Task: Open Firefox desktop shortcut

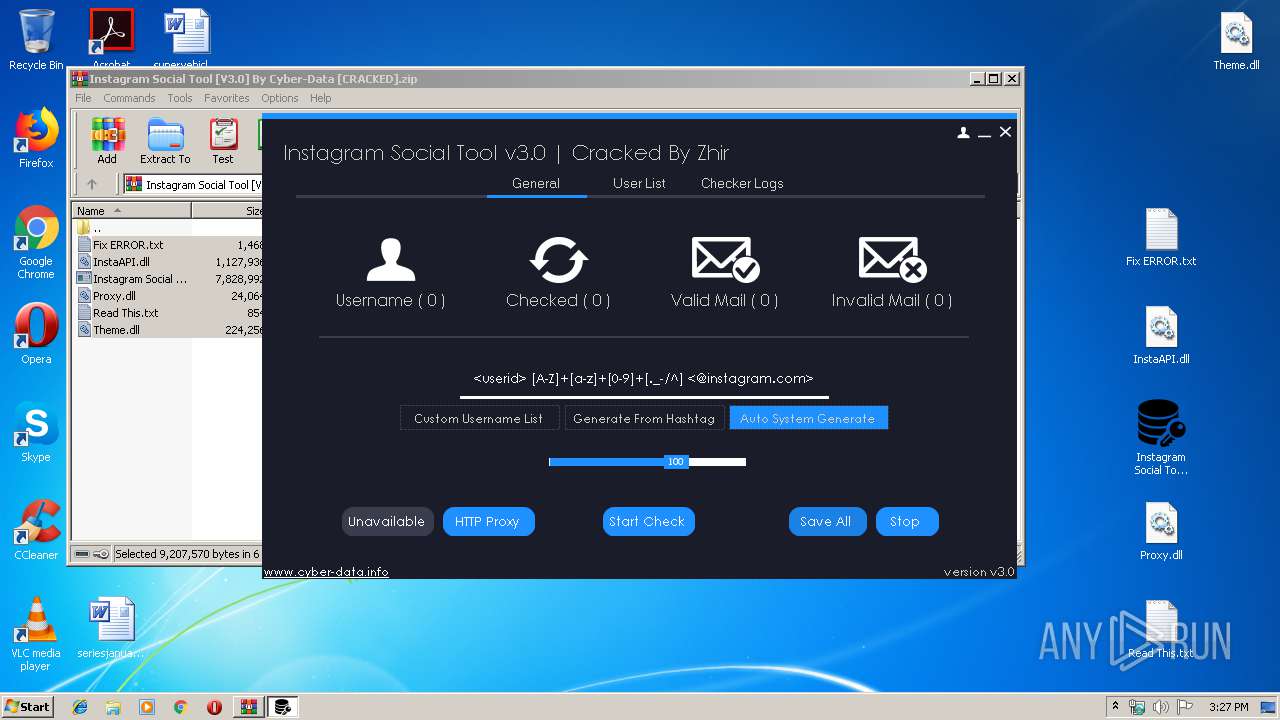Action: tap(36, 138)
